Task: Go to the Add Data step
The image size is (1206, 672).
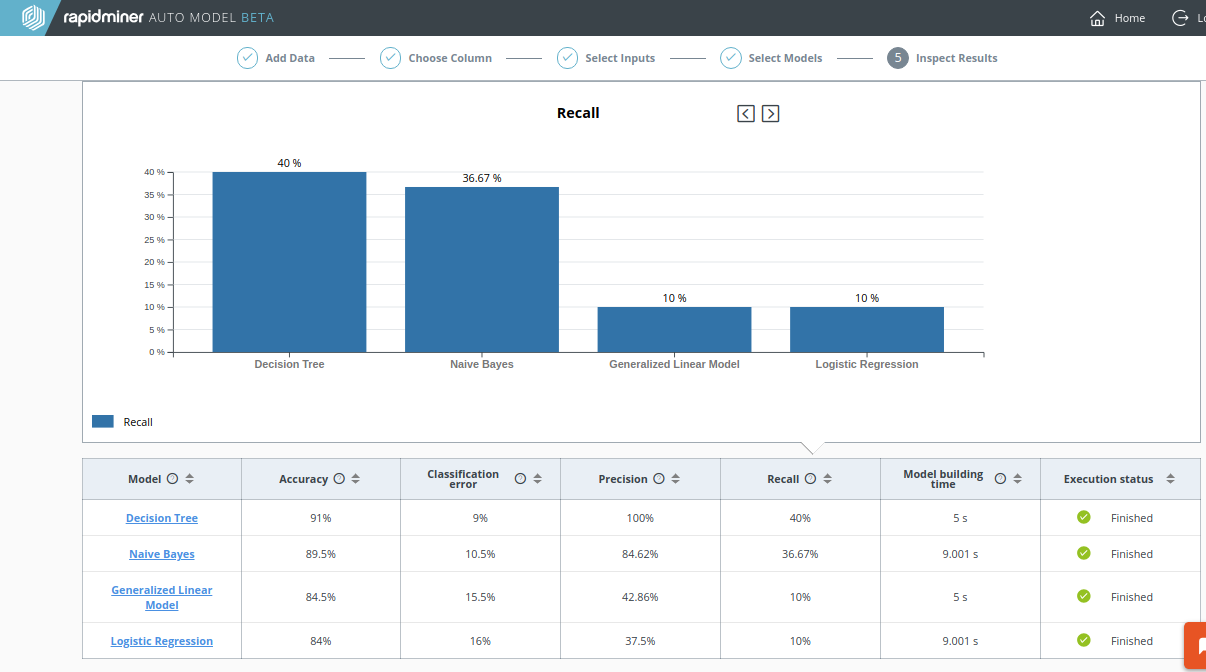Action: tap(276, 58)
